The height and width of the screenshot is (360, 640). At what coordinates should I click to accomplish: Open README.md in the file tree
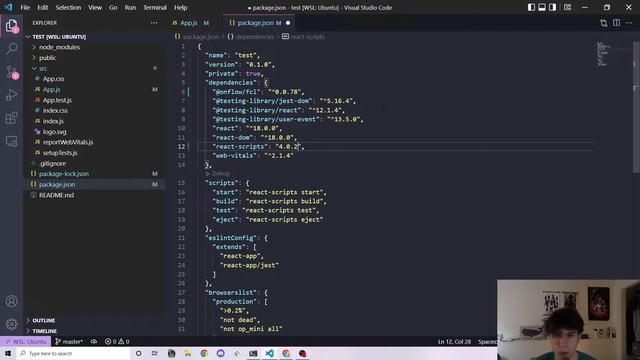(56, 195)
